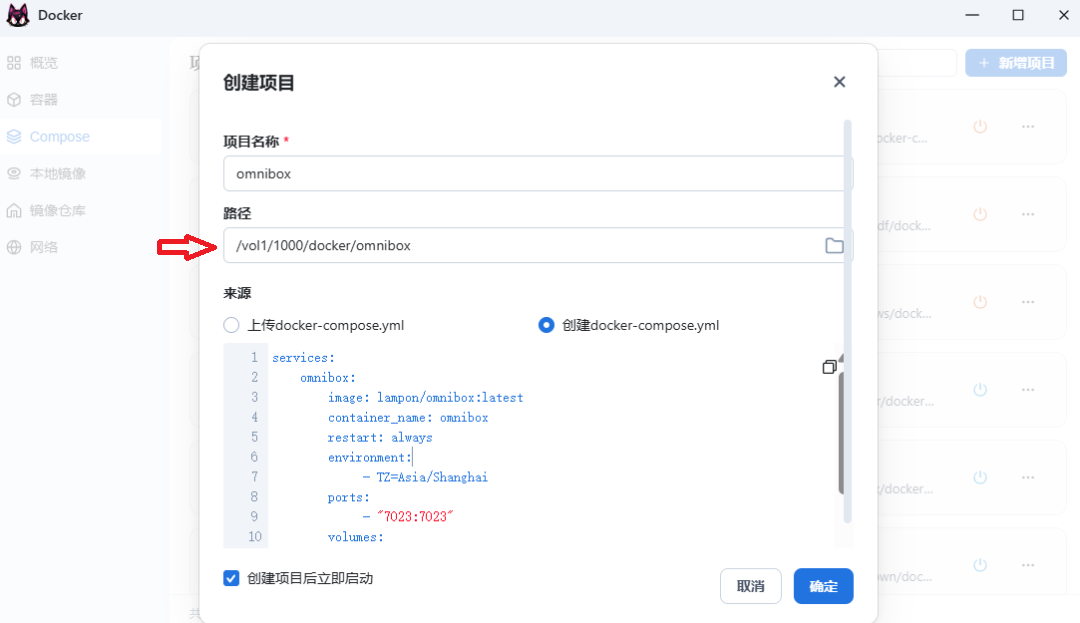Click the Compose layers icon
Screen dimensions: 1080x623
click(14, 136)
